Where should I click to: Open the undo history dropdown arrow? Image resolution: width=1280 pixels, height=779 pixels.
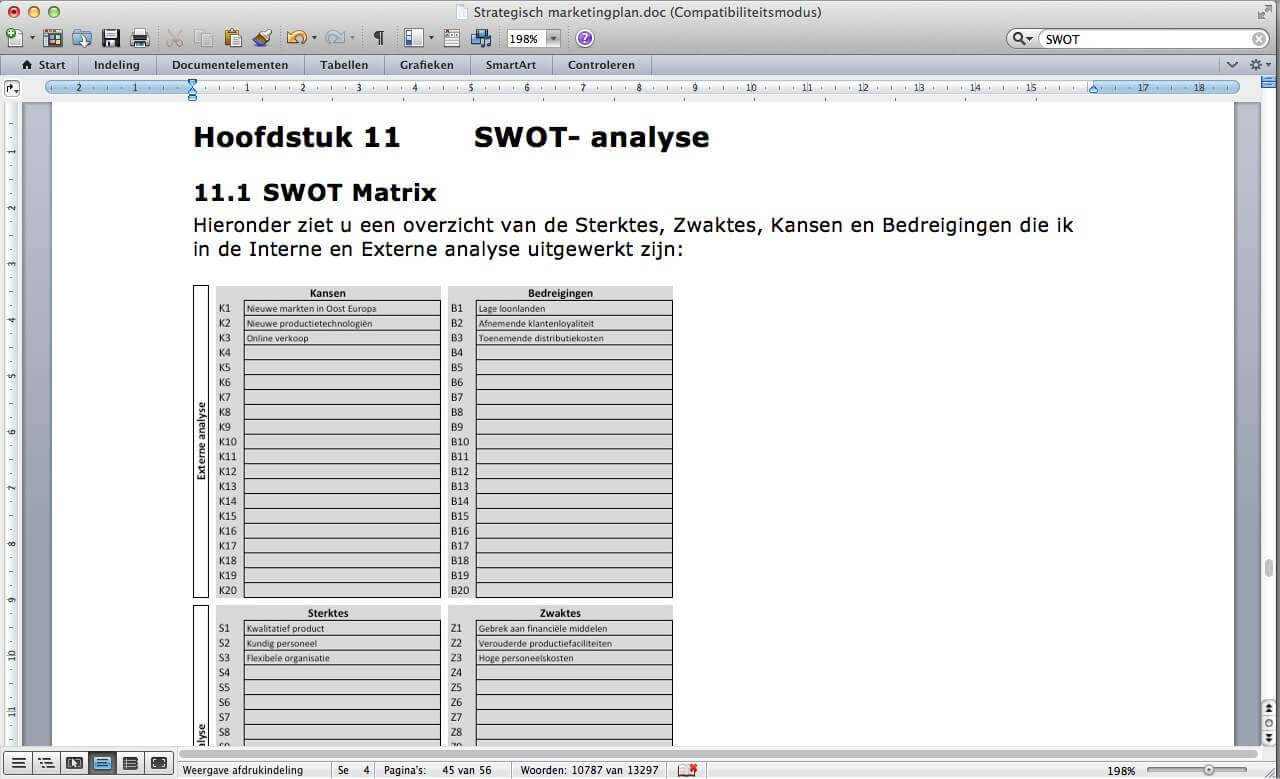click(315, 38)
